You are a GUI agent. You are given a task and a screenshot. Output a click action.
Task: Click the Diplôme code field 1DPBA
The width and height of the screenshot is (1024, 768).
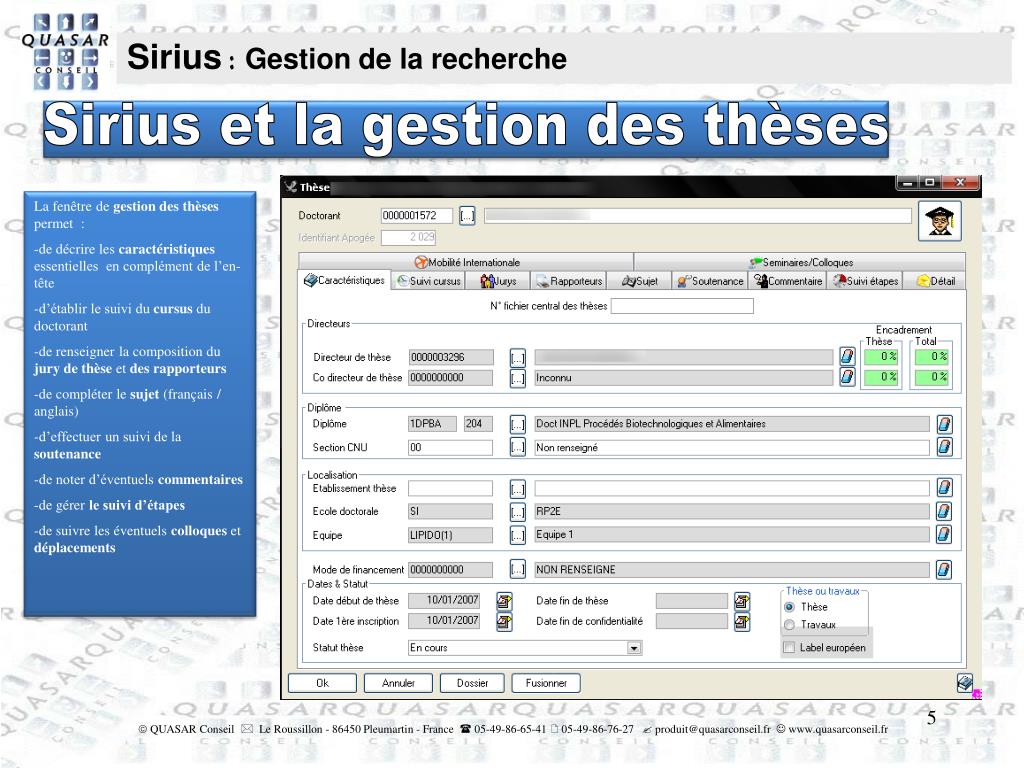coord(433,424)
